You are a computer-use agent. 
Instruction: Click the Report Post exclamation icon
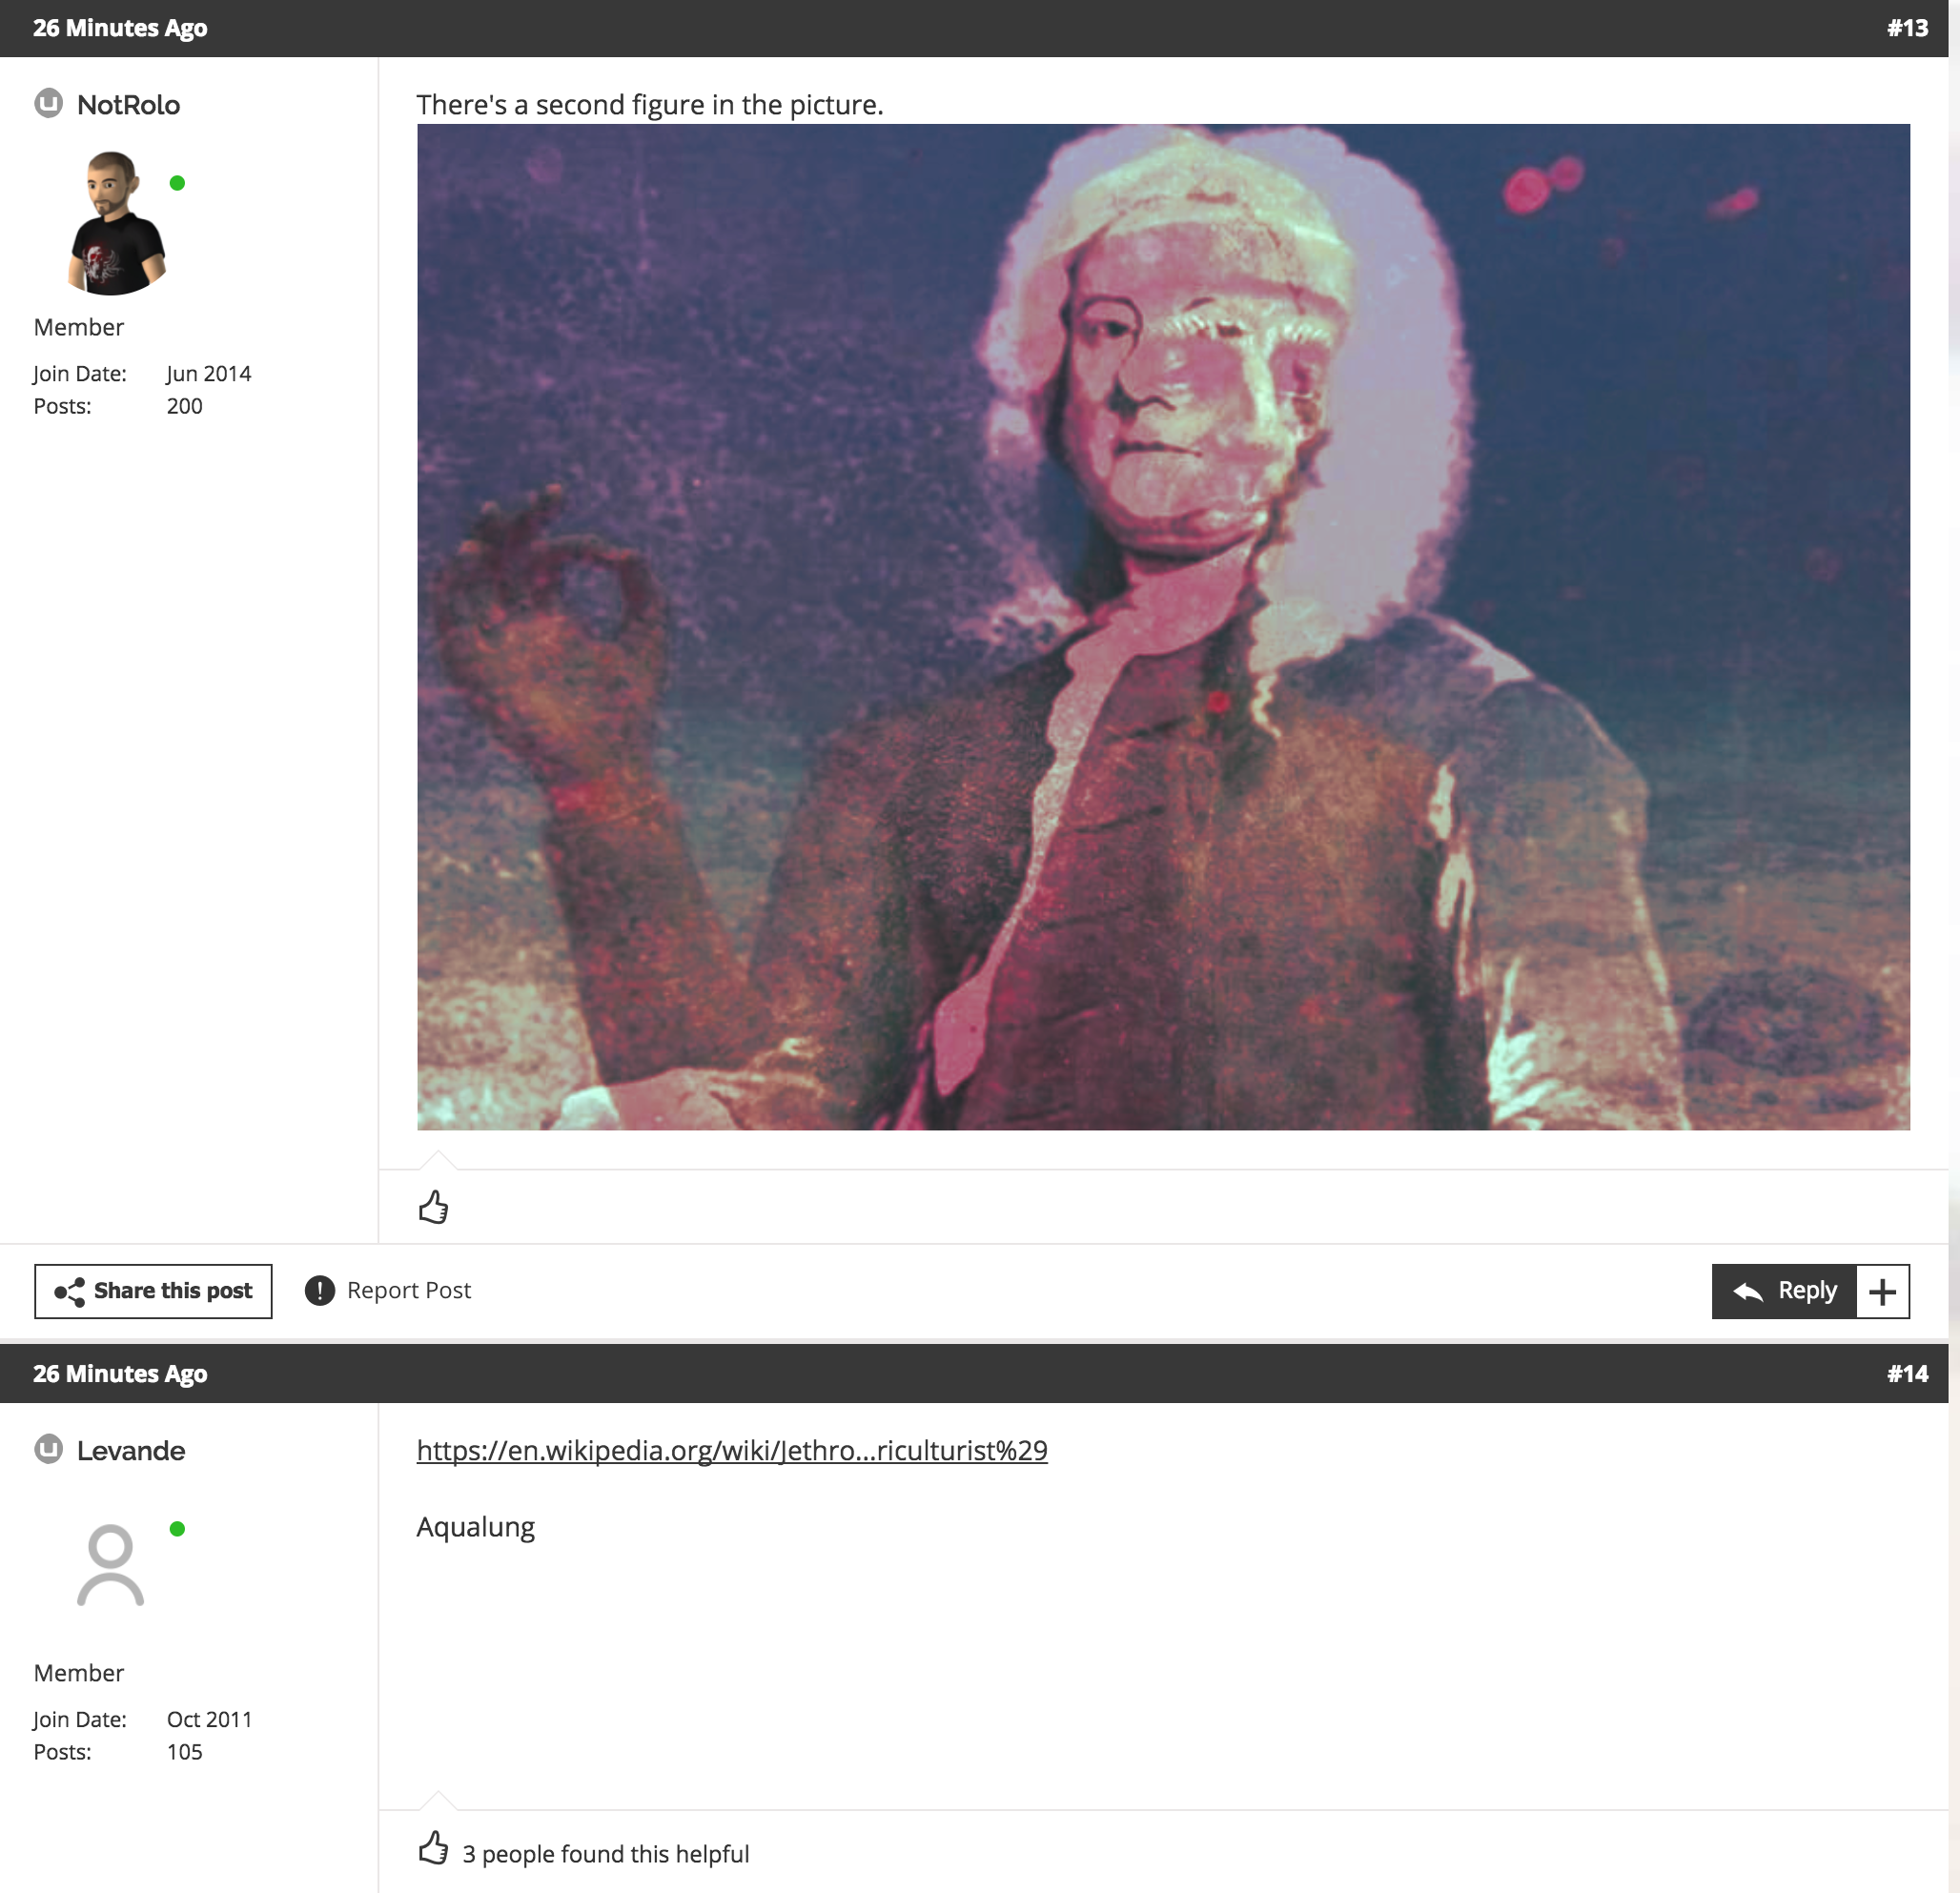(320, 1291)
